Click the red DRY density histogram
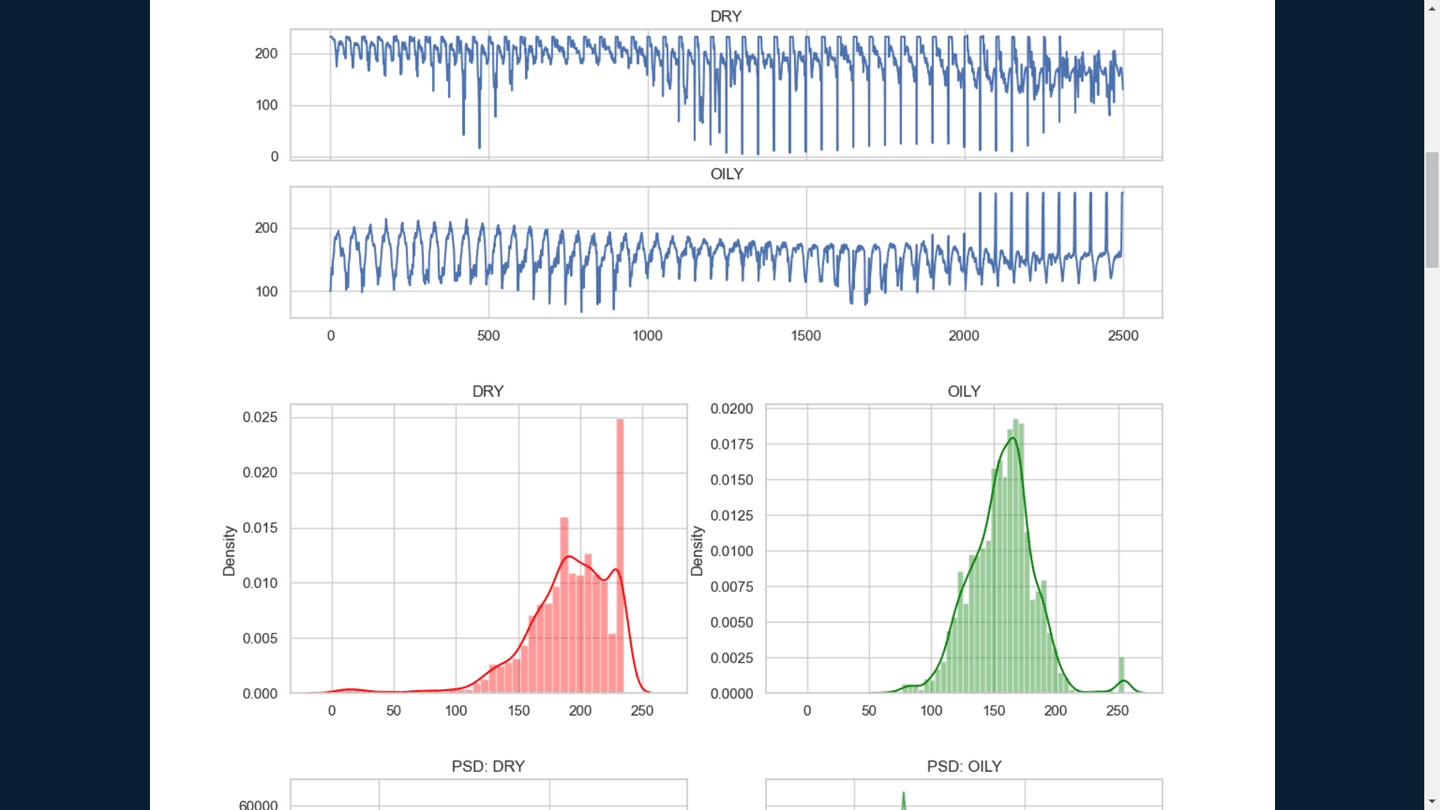The height and width of the screenshot is (810, 1440). (x=488, y=548)
